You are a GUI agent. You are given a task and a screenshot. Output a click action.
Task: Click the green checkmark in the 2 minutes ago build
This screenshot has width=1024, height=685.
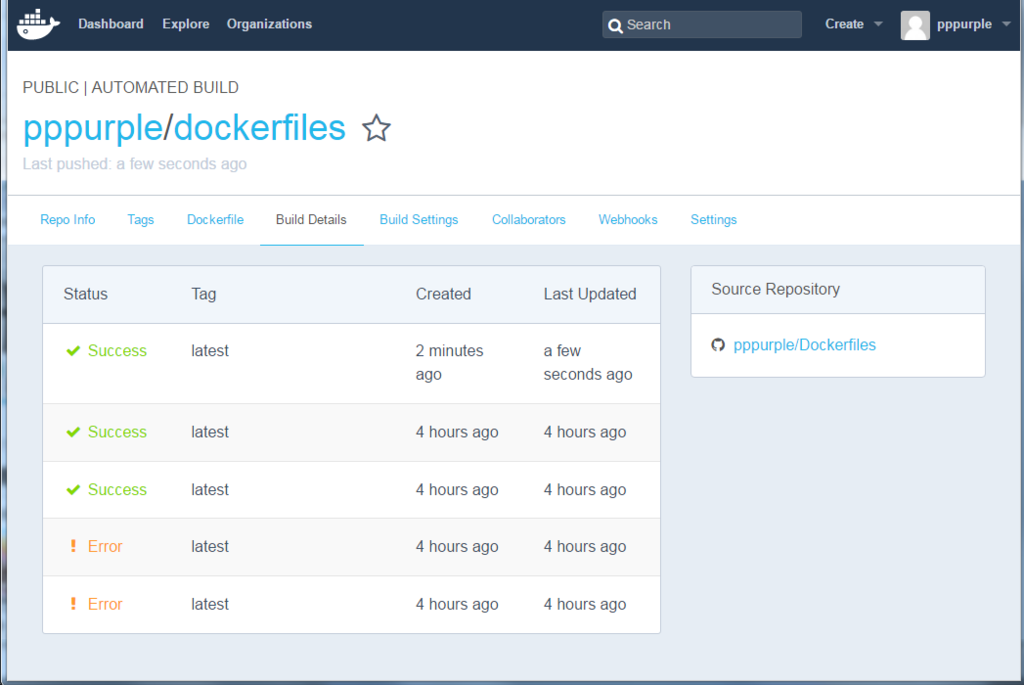pyautogui.click(x=73, y=351)
